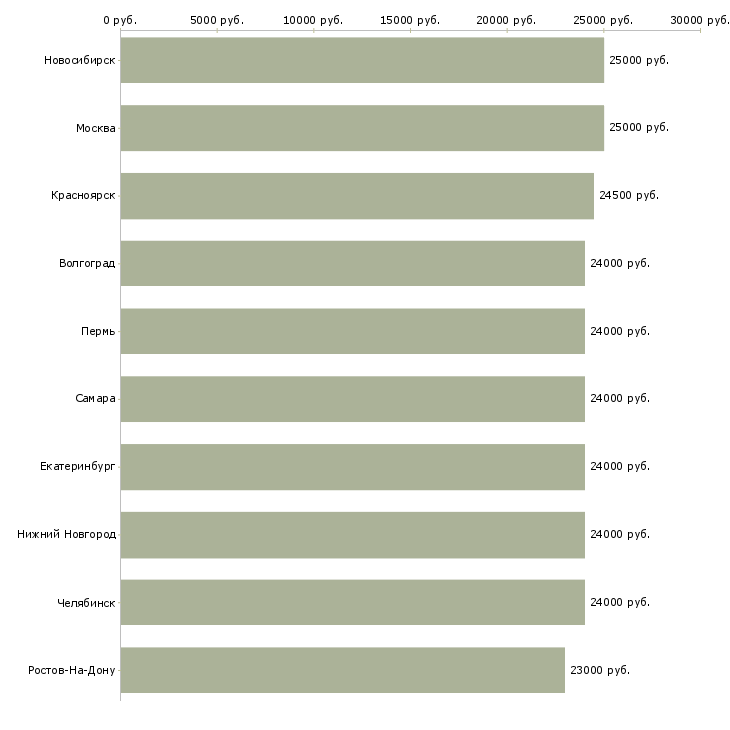Click the Волгоград city label
The image size is (730, 730).
pos(87,264)
